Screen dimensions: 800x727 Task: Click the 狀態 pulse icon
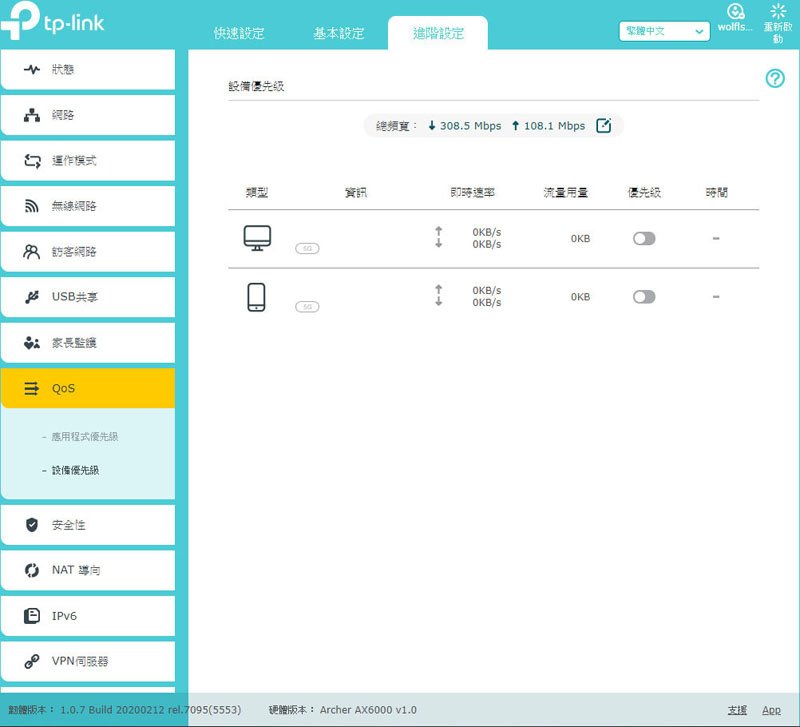[32, 69]
